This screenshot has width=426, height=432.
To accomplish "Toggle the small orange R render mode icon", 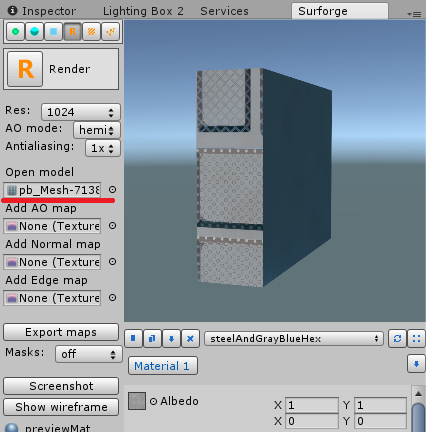I will (72, 32).
